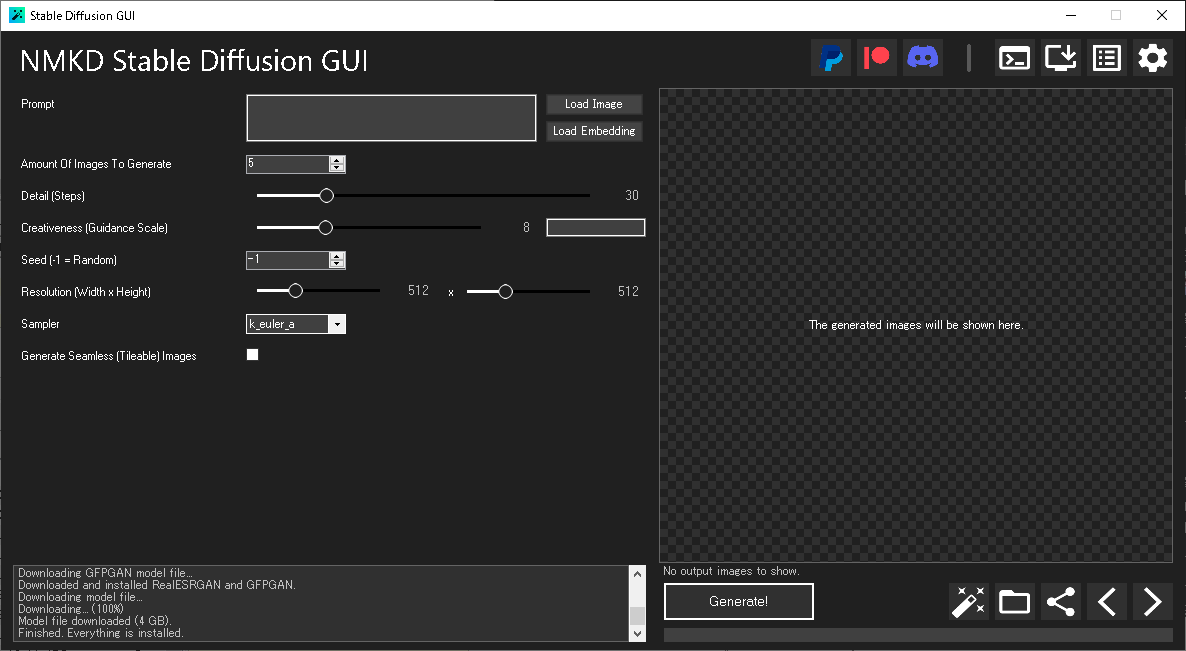Screen dimensions: 1186x651
Task: Click the share image icon
Action: pos(1060,601)
